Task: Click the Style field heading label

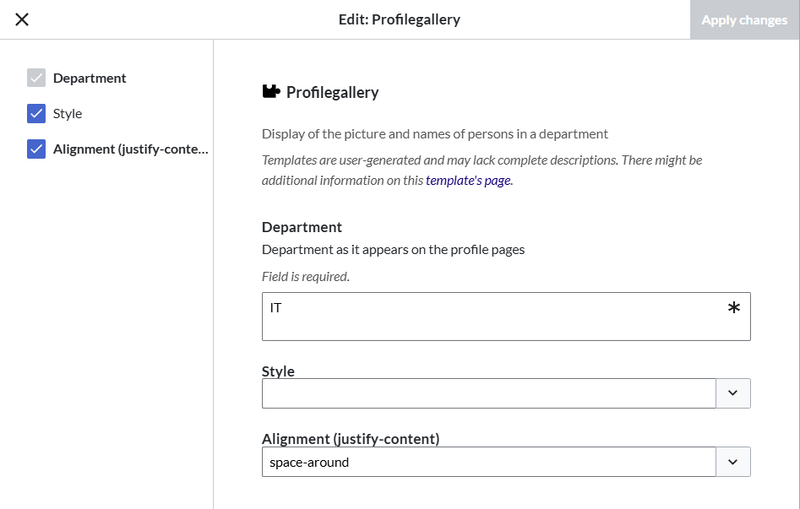Action: [x=278, y=371]
